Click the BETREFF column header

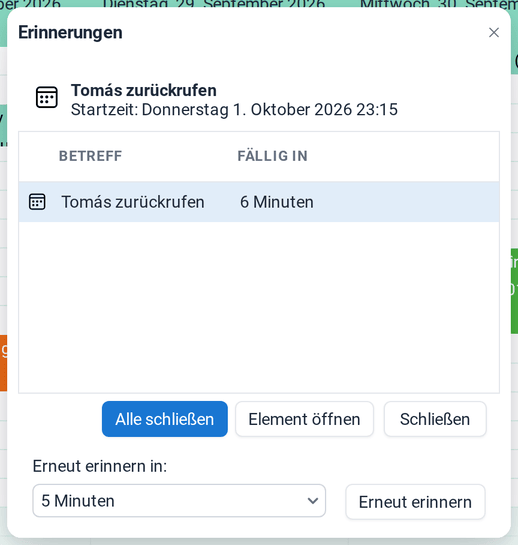coord(90,156)
